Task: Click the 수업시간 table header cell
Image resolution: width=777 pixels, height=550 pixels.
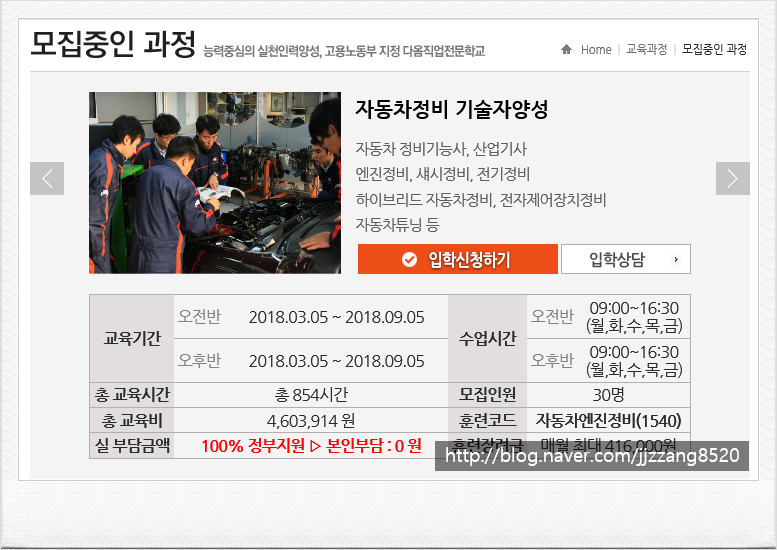Action: [x=488, y=338]
